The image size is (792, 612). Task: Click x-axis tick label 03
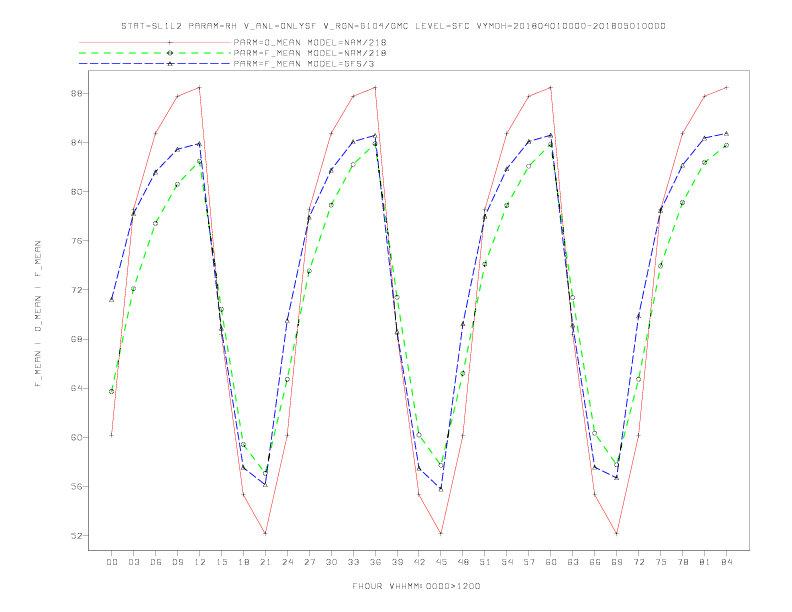click(133, 562)
